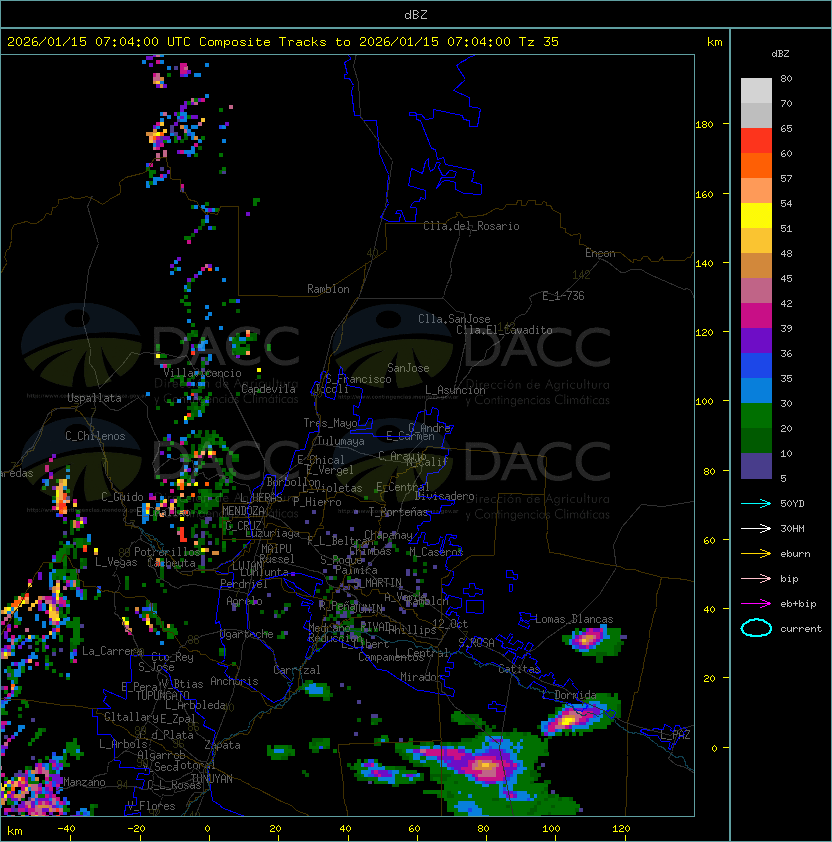Click the composite tracks timestamp header
832x842 pixels.
click(283, 42)
